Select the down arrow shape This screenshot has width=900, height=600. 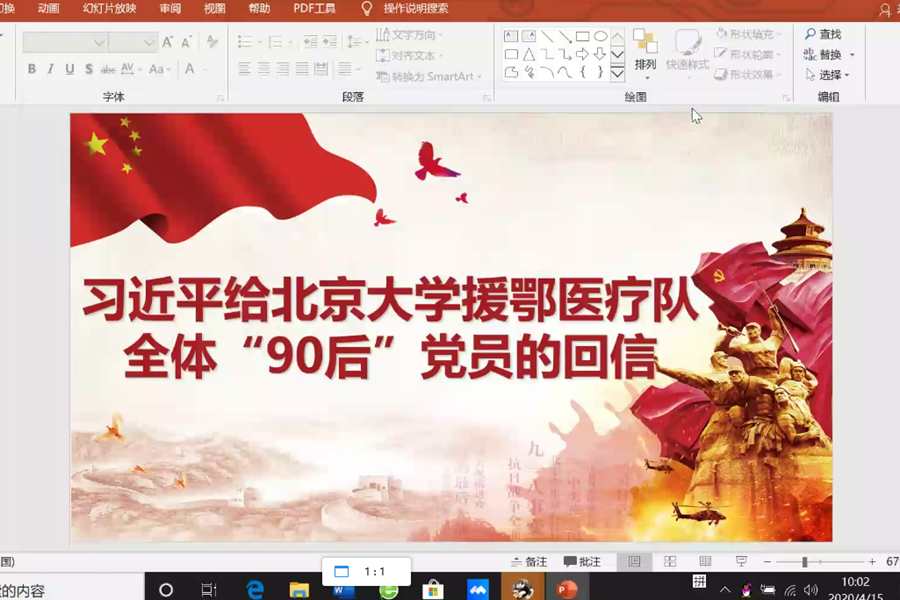[x=600, y=54]
